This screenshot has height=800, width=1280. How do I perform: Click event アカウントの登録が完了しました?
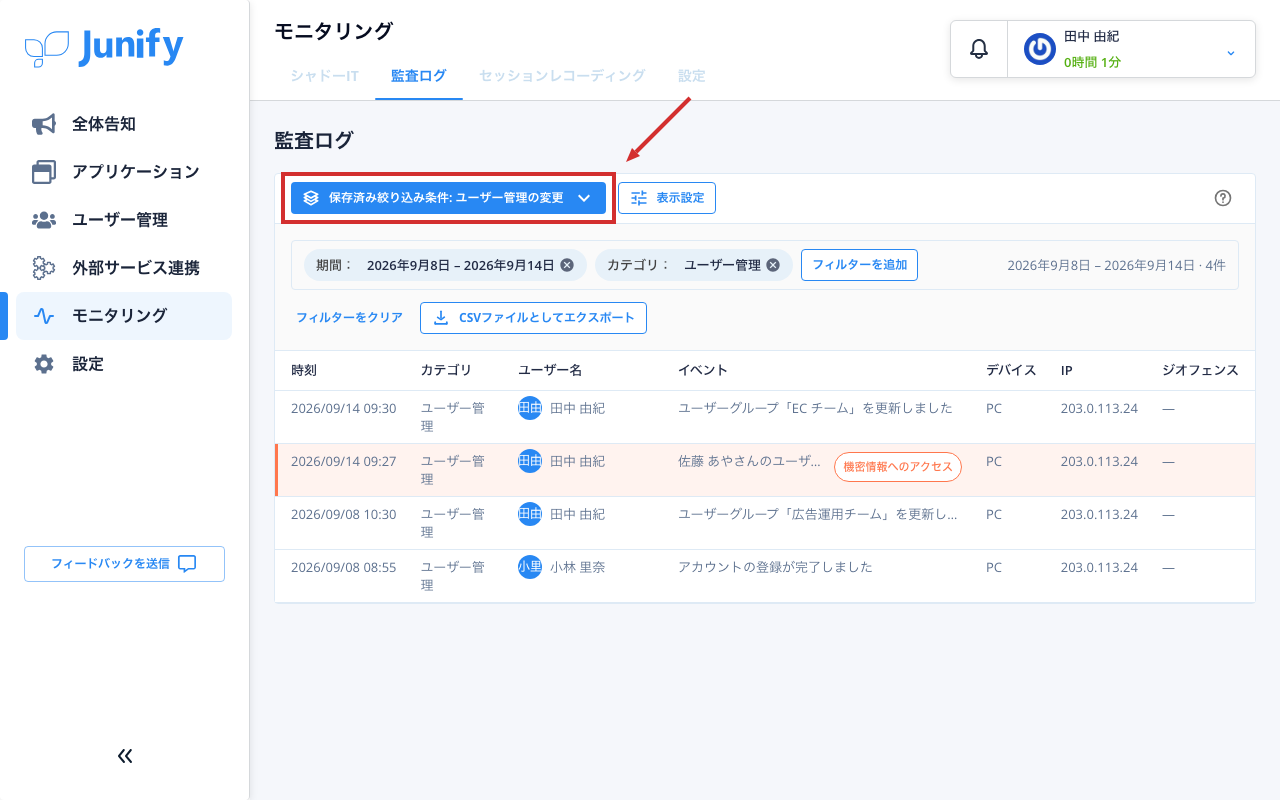tap(775, 567)
